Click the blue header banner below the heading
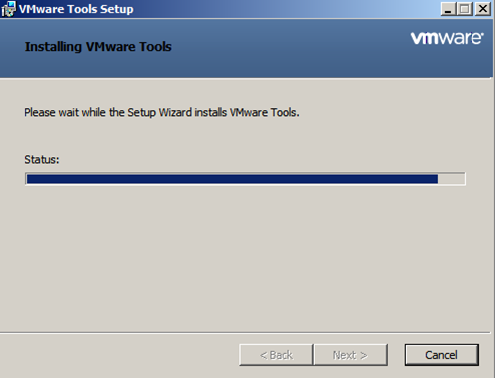Image resolution: width=495 pixels, height=378 pixels. (247, 67)
